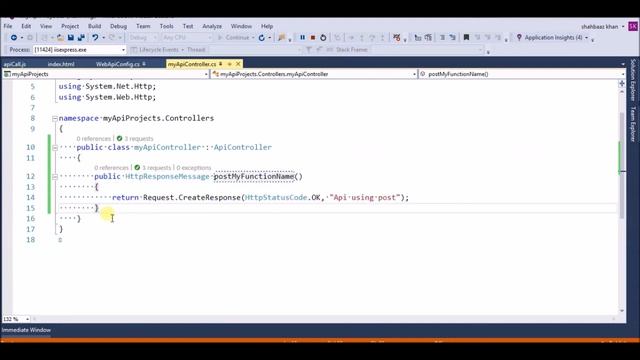Screen dimensions: 640x360
Task: Collapse the myApiController class block
Action: [55, 148]
